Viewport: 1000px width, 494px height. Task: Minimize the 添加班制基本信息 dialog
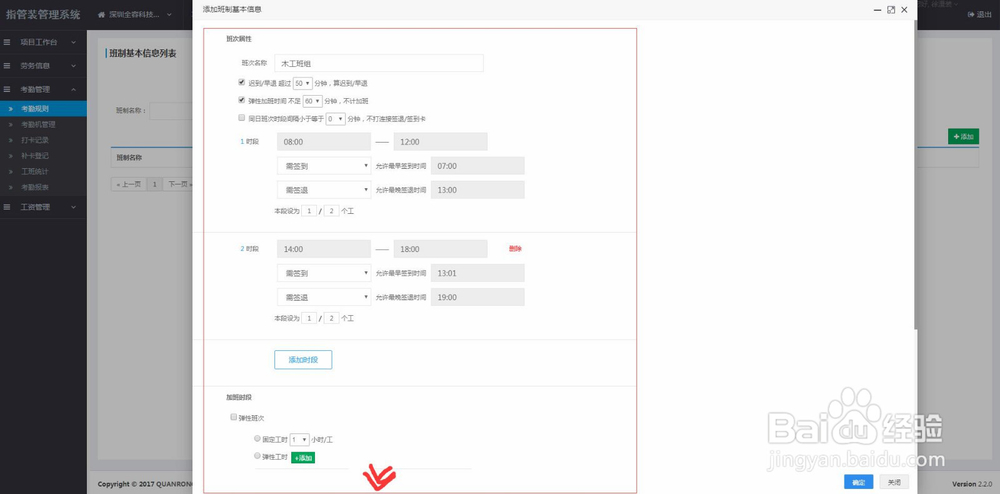click(x=878, y=10)
